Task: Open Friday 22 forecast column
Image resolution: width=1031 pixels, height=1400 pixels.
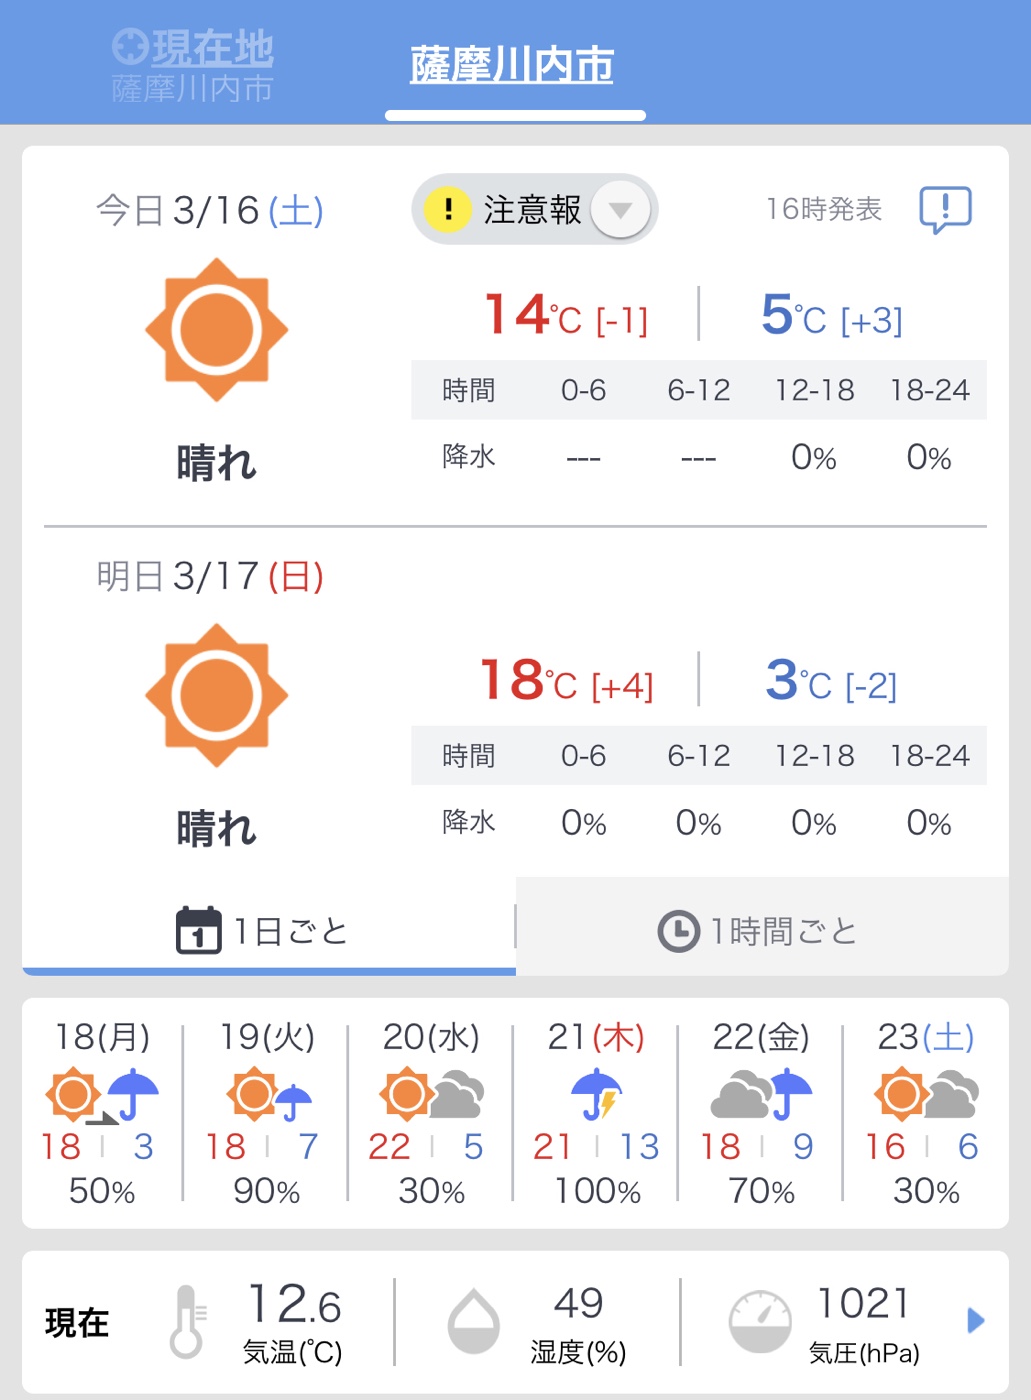Action: click(x=761, y=1112)
